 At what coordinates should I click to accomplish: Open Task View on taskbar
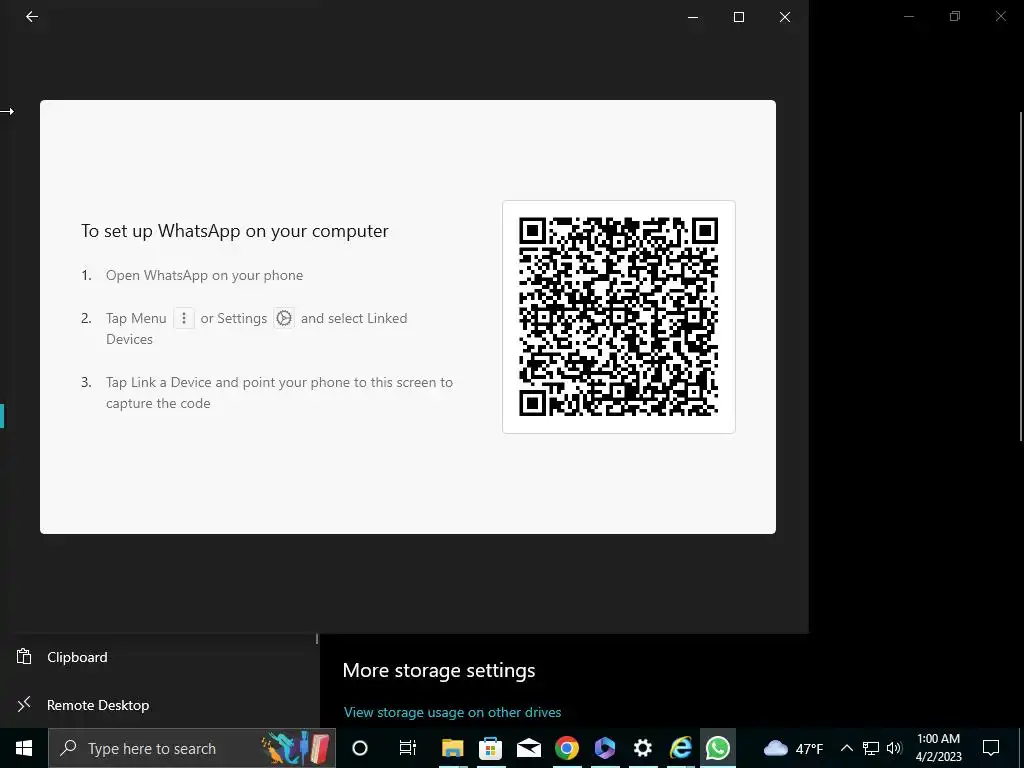click(408, 748)
